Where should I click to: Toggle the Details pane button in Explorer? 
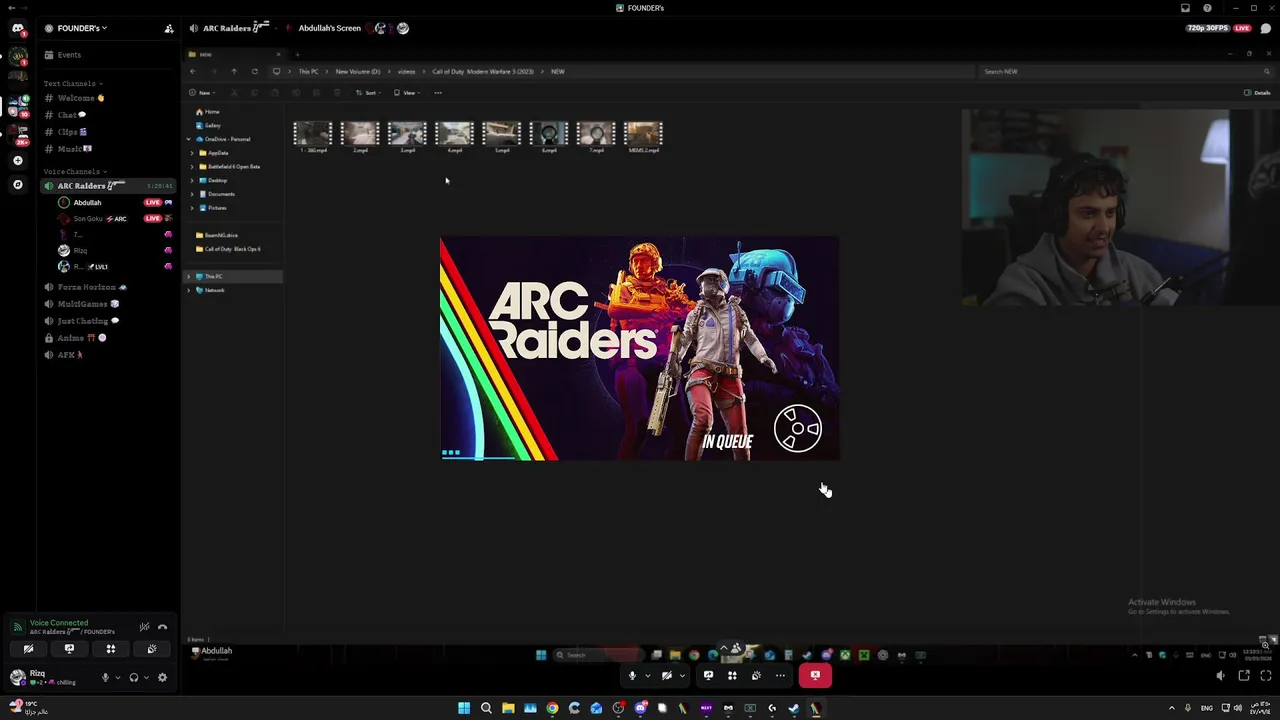1257,93
